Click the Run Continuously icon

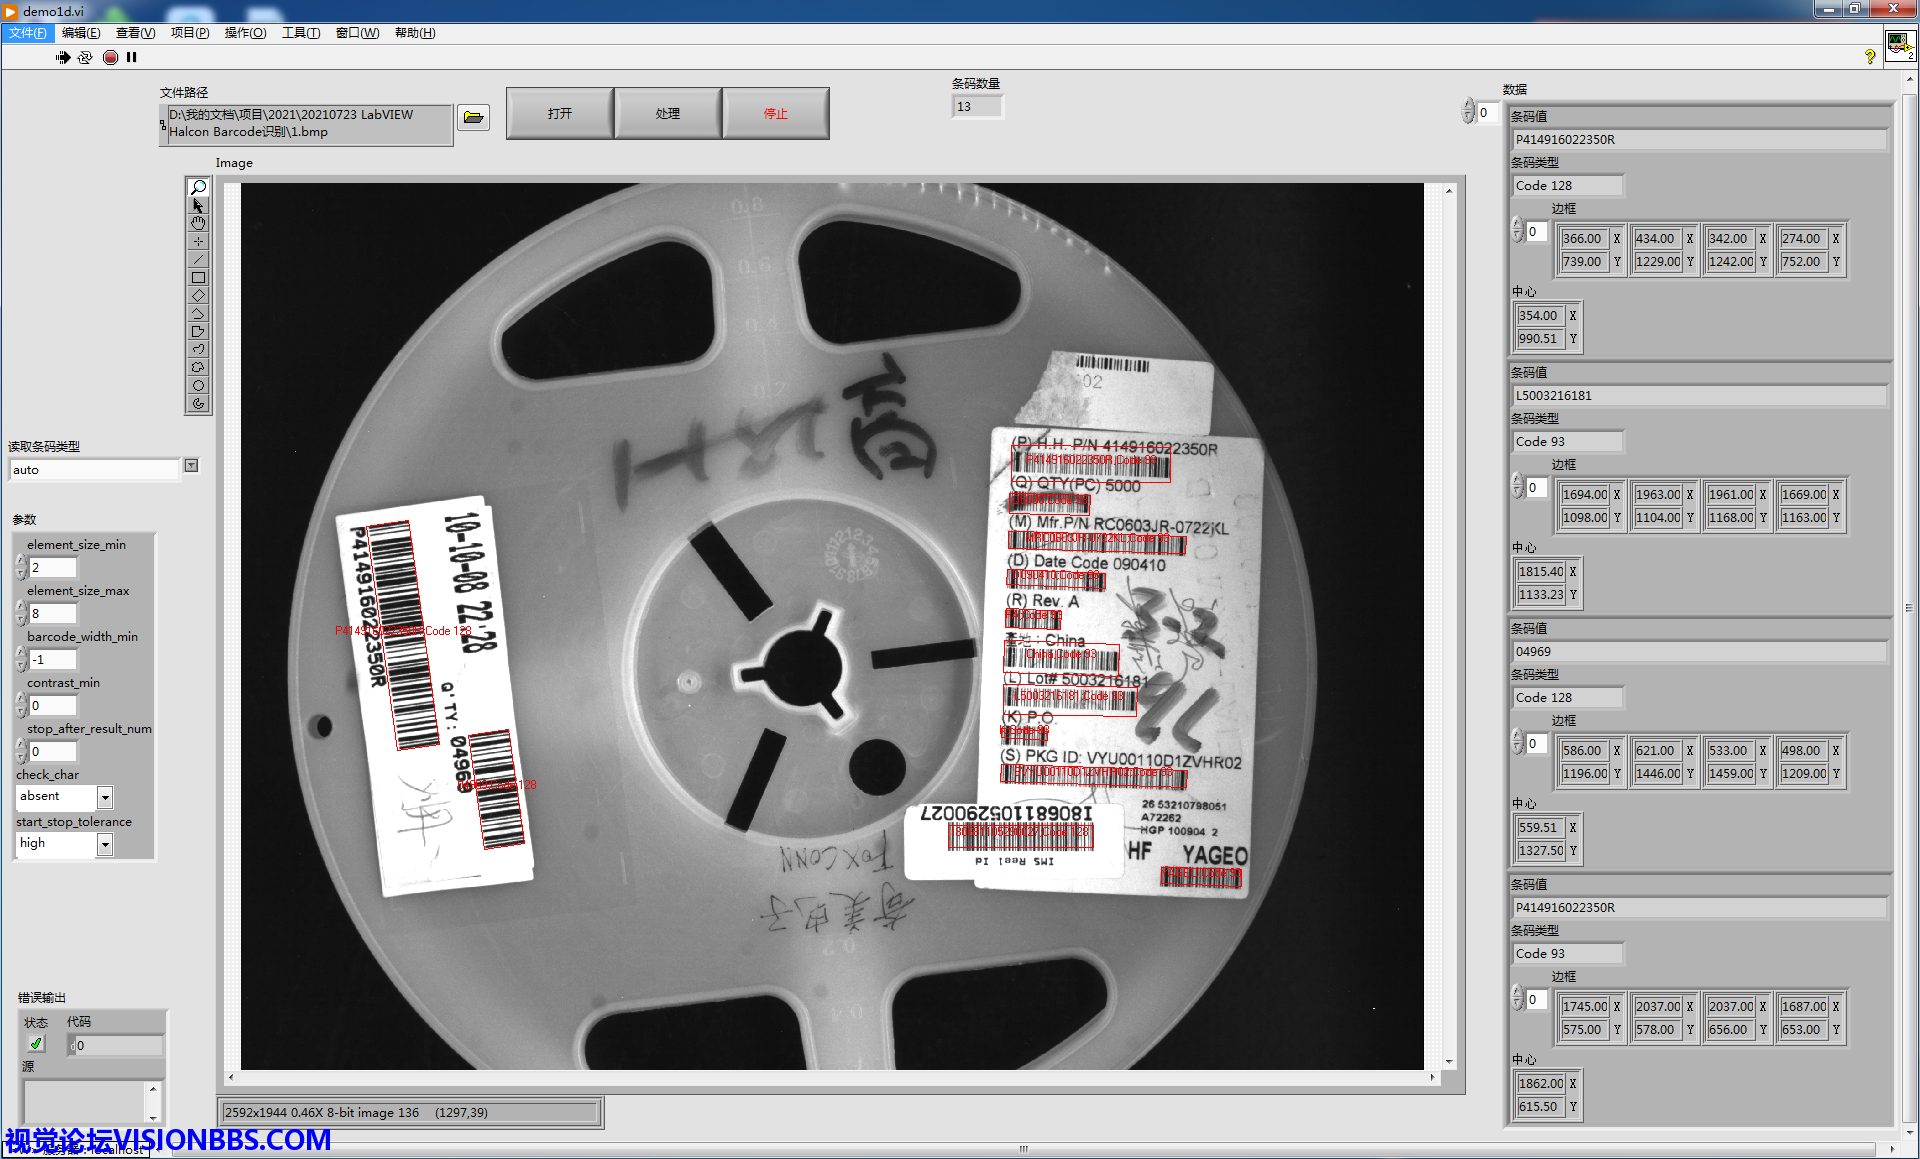[85, 57]
